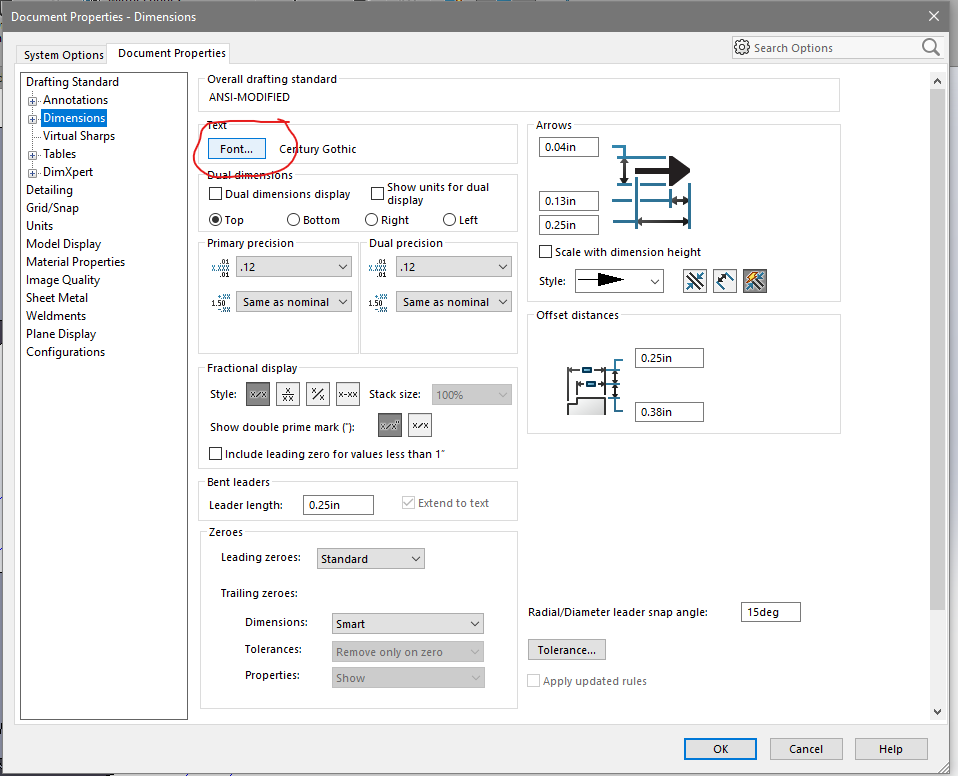
Task: Select the horizontal-bar stacked fraction style icon
Action: (x=288, y=394)
